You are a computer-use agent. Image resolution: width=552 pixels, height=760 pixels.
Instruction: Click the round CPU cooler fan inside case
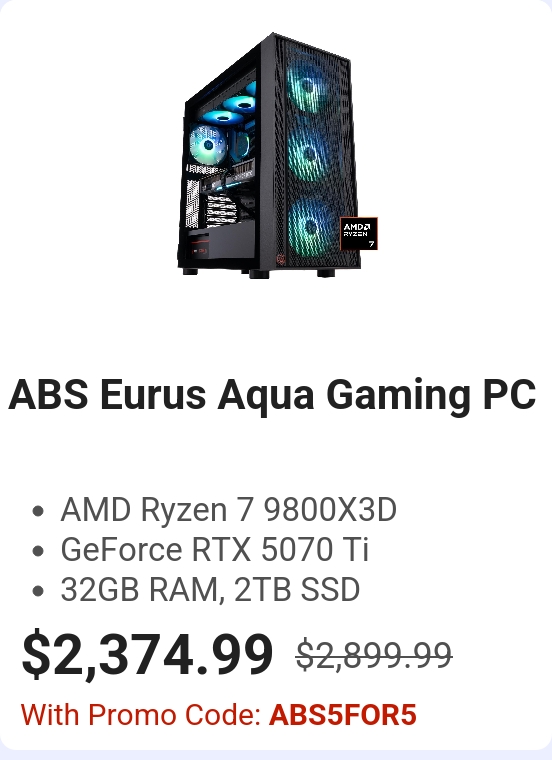[208, 144]
